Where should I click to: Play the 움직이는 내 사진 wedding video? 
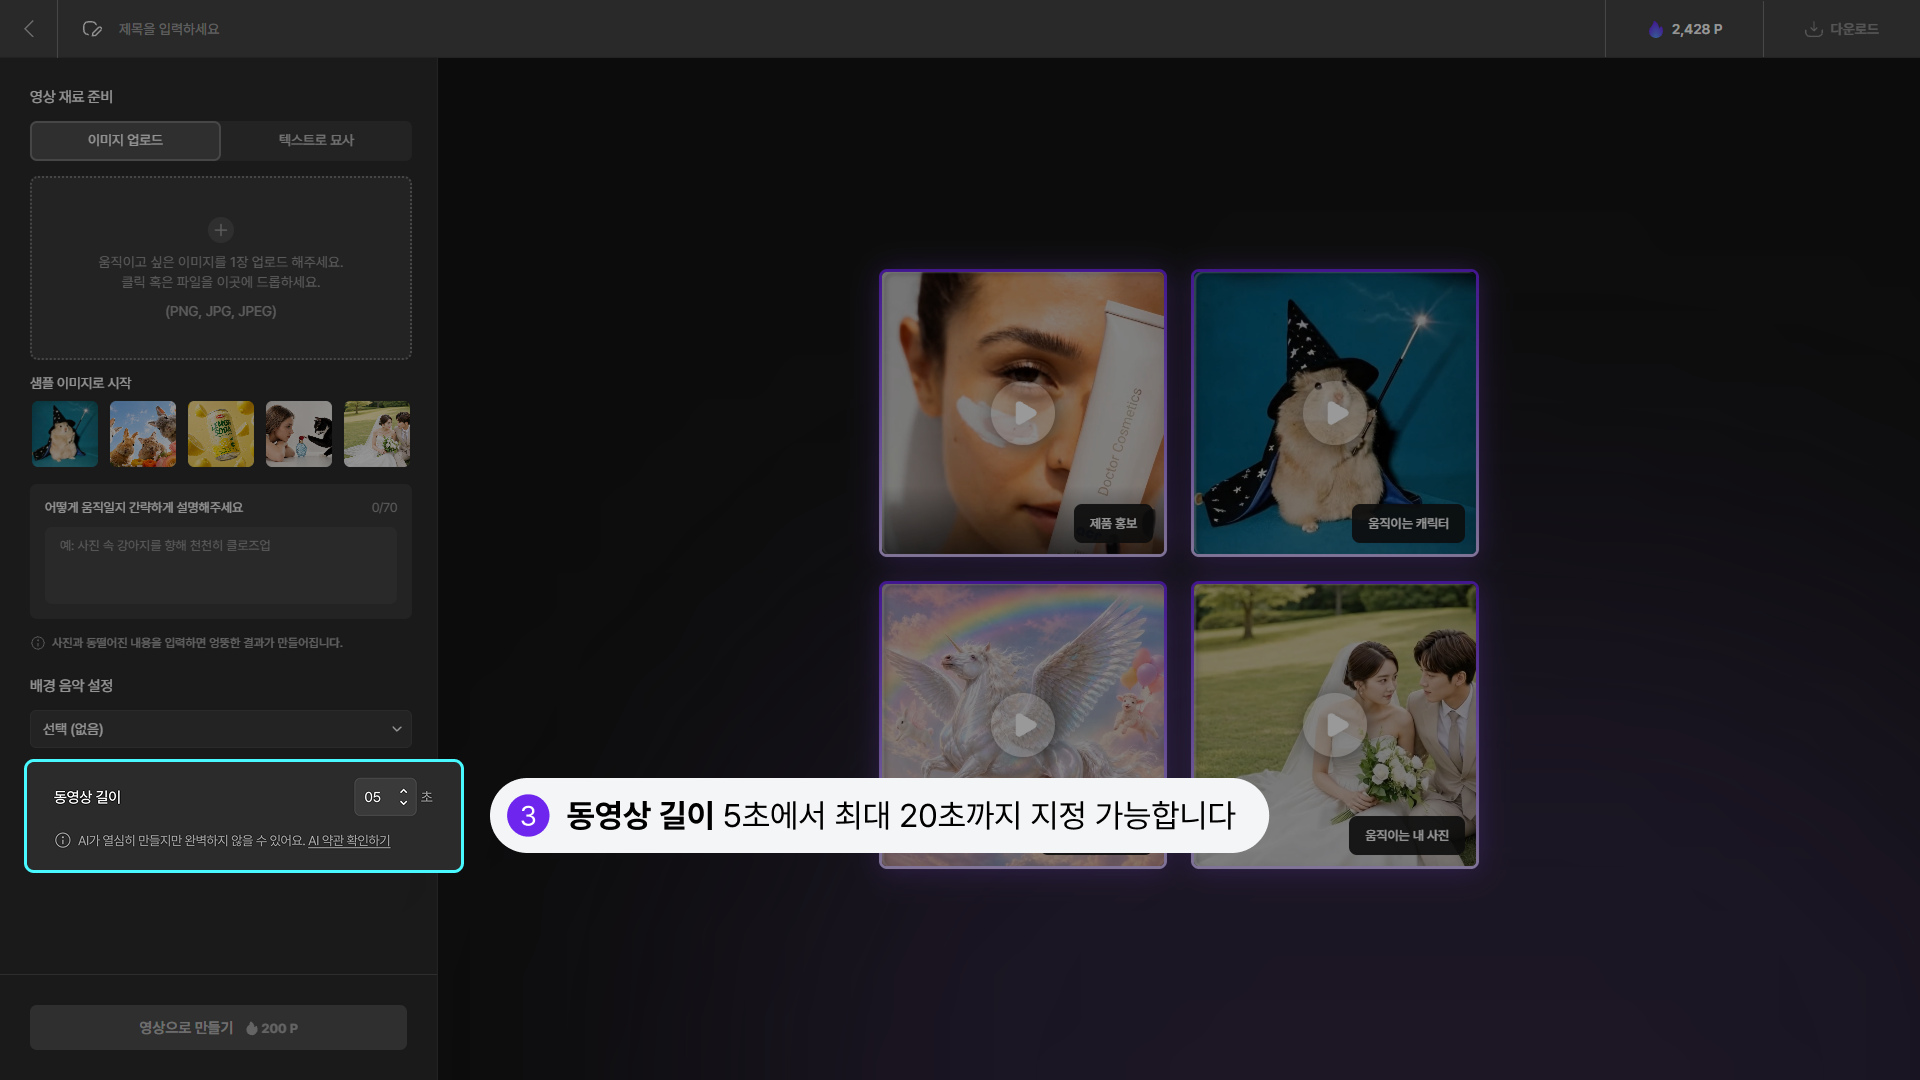point(1335,725)
